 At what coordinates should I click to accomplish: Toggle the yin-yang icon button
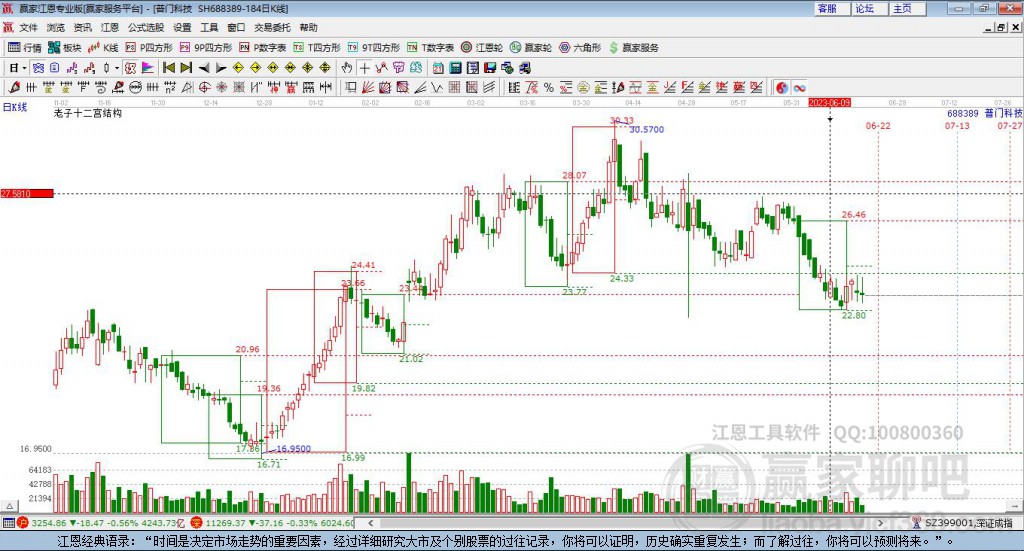click(782, 87)
